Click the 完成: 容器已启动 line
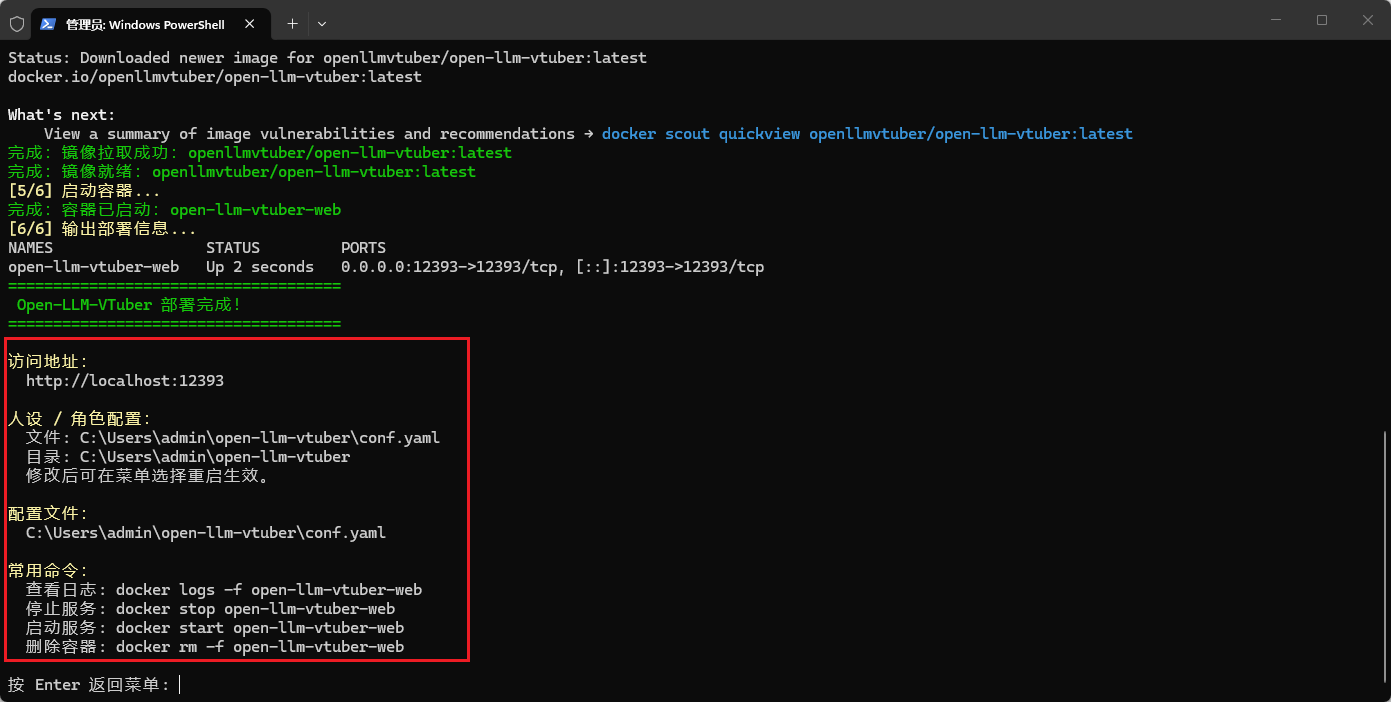The height and width of the screenshot is (702, 1391). point(175,210)
